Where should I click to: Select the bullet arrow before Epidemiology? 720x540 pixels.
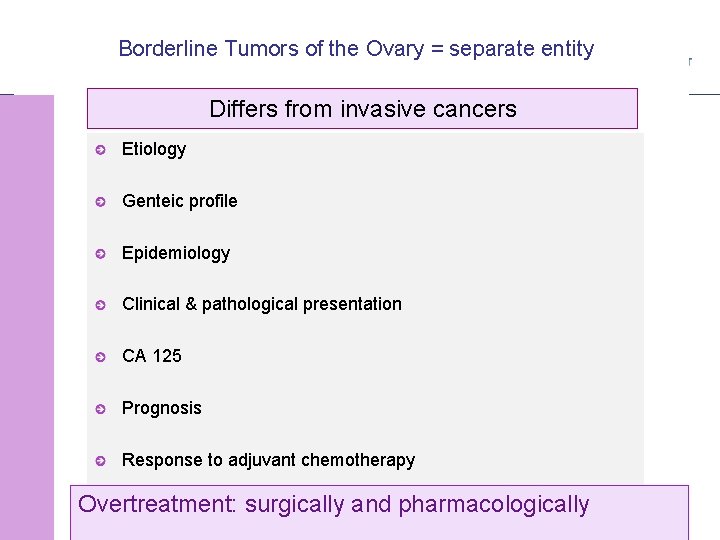point(100,254)
